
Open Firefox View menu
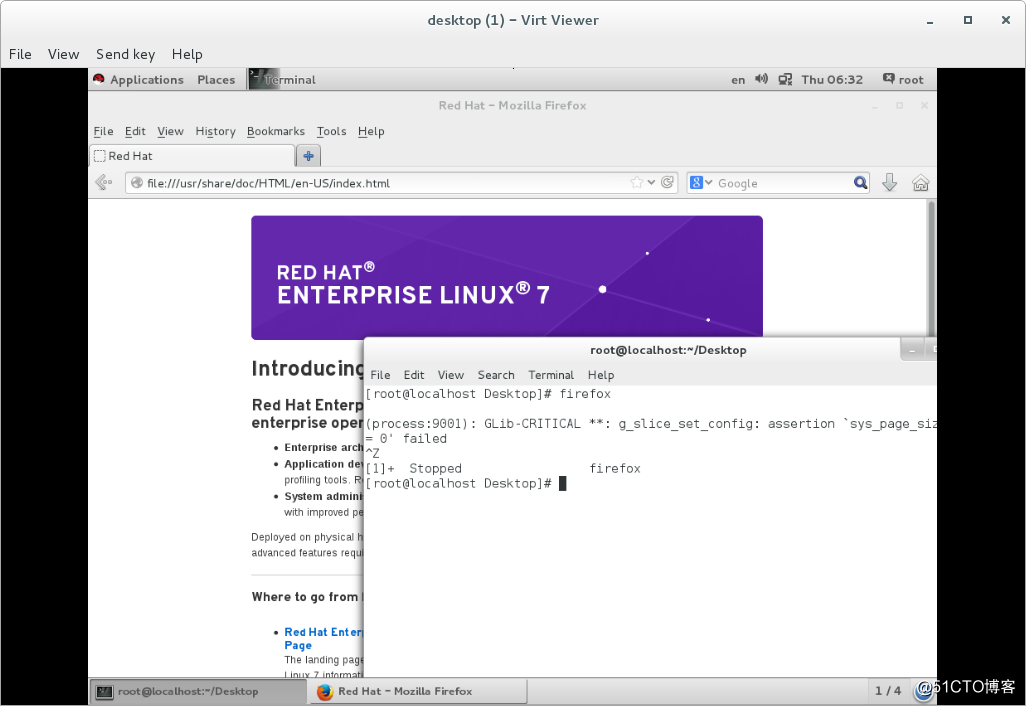pyautogui.click(x=170, y=132)
